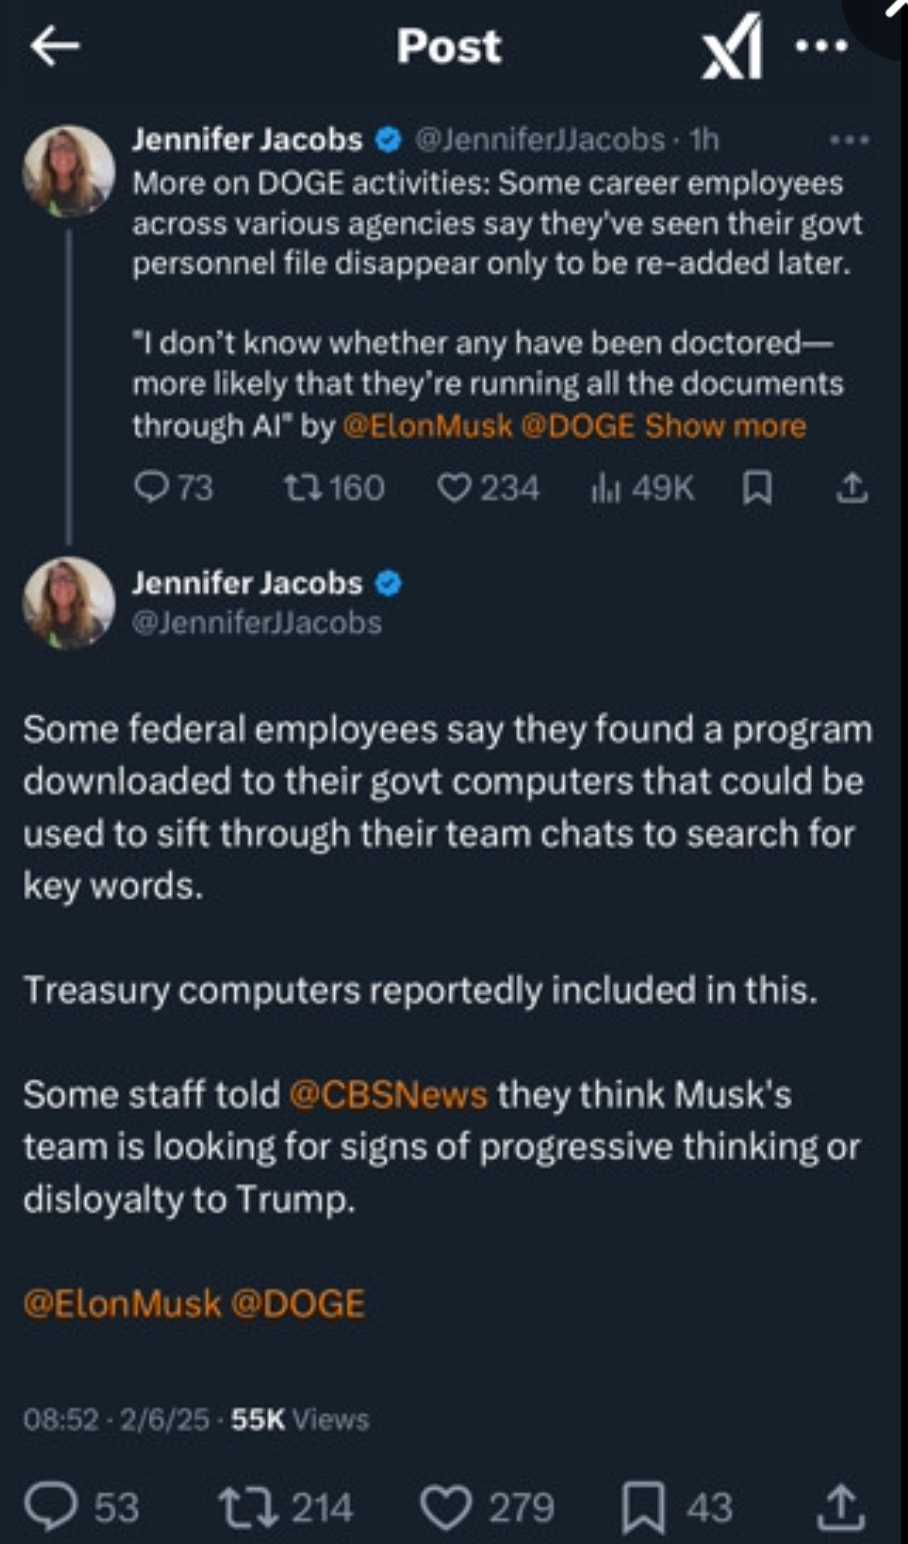Viewport: 908px width, 1544px height.
Task: Bookmark the first thread post
Action: (x=757, y=488)
